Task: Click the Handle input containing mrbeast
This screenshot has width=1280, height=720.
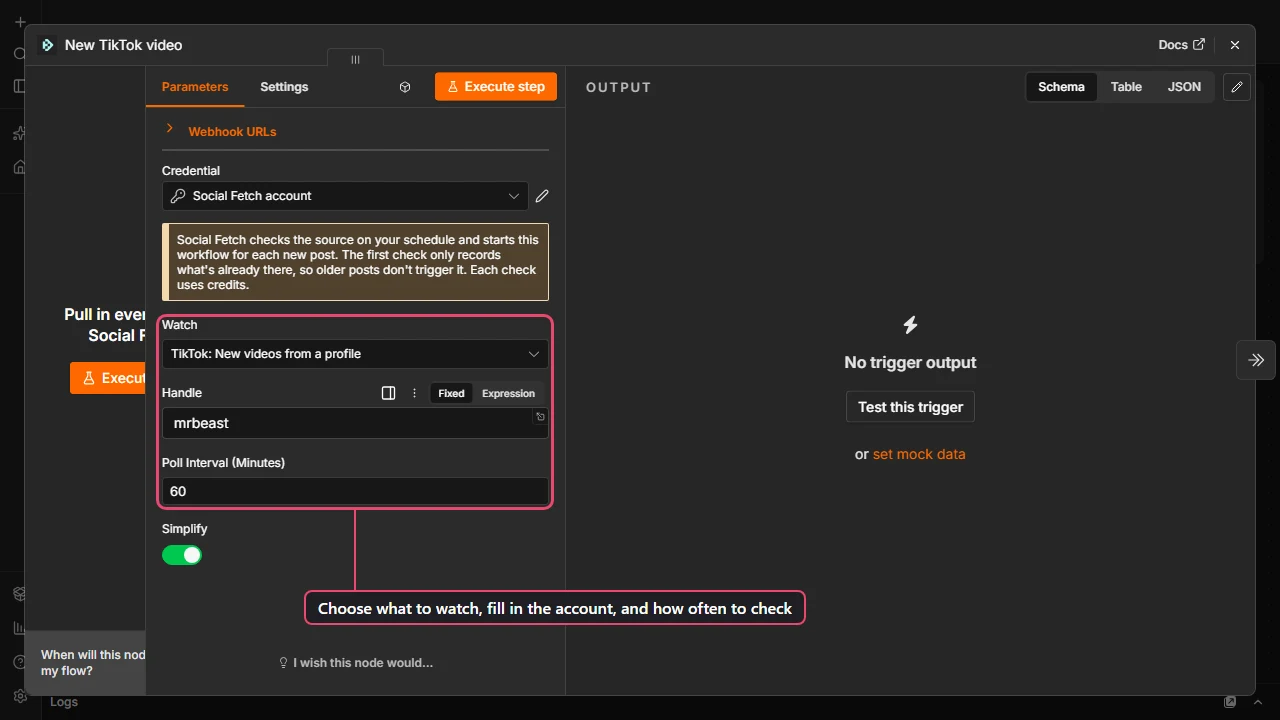Action: pyautogui.click(x=355, y=423)
